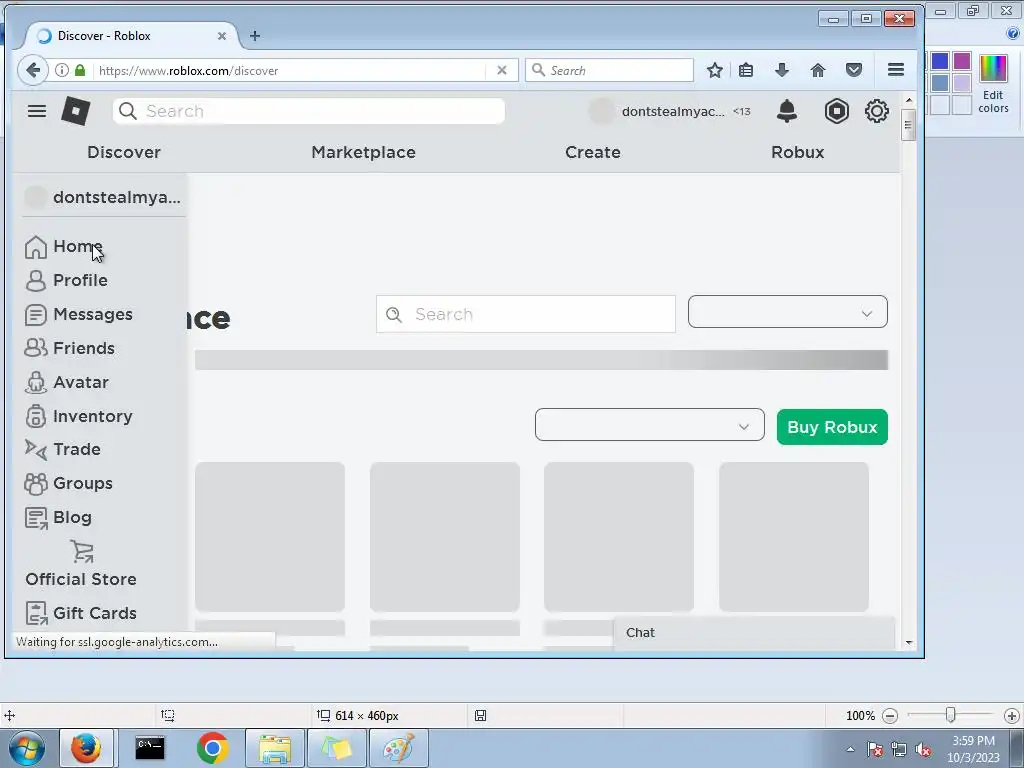Open Messages in the sidebar
This screenshot has height=768, width=1024.
(x=78, y=314)
